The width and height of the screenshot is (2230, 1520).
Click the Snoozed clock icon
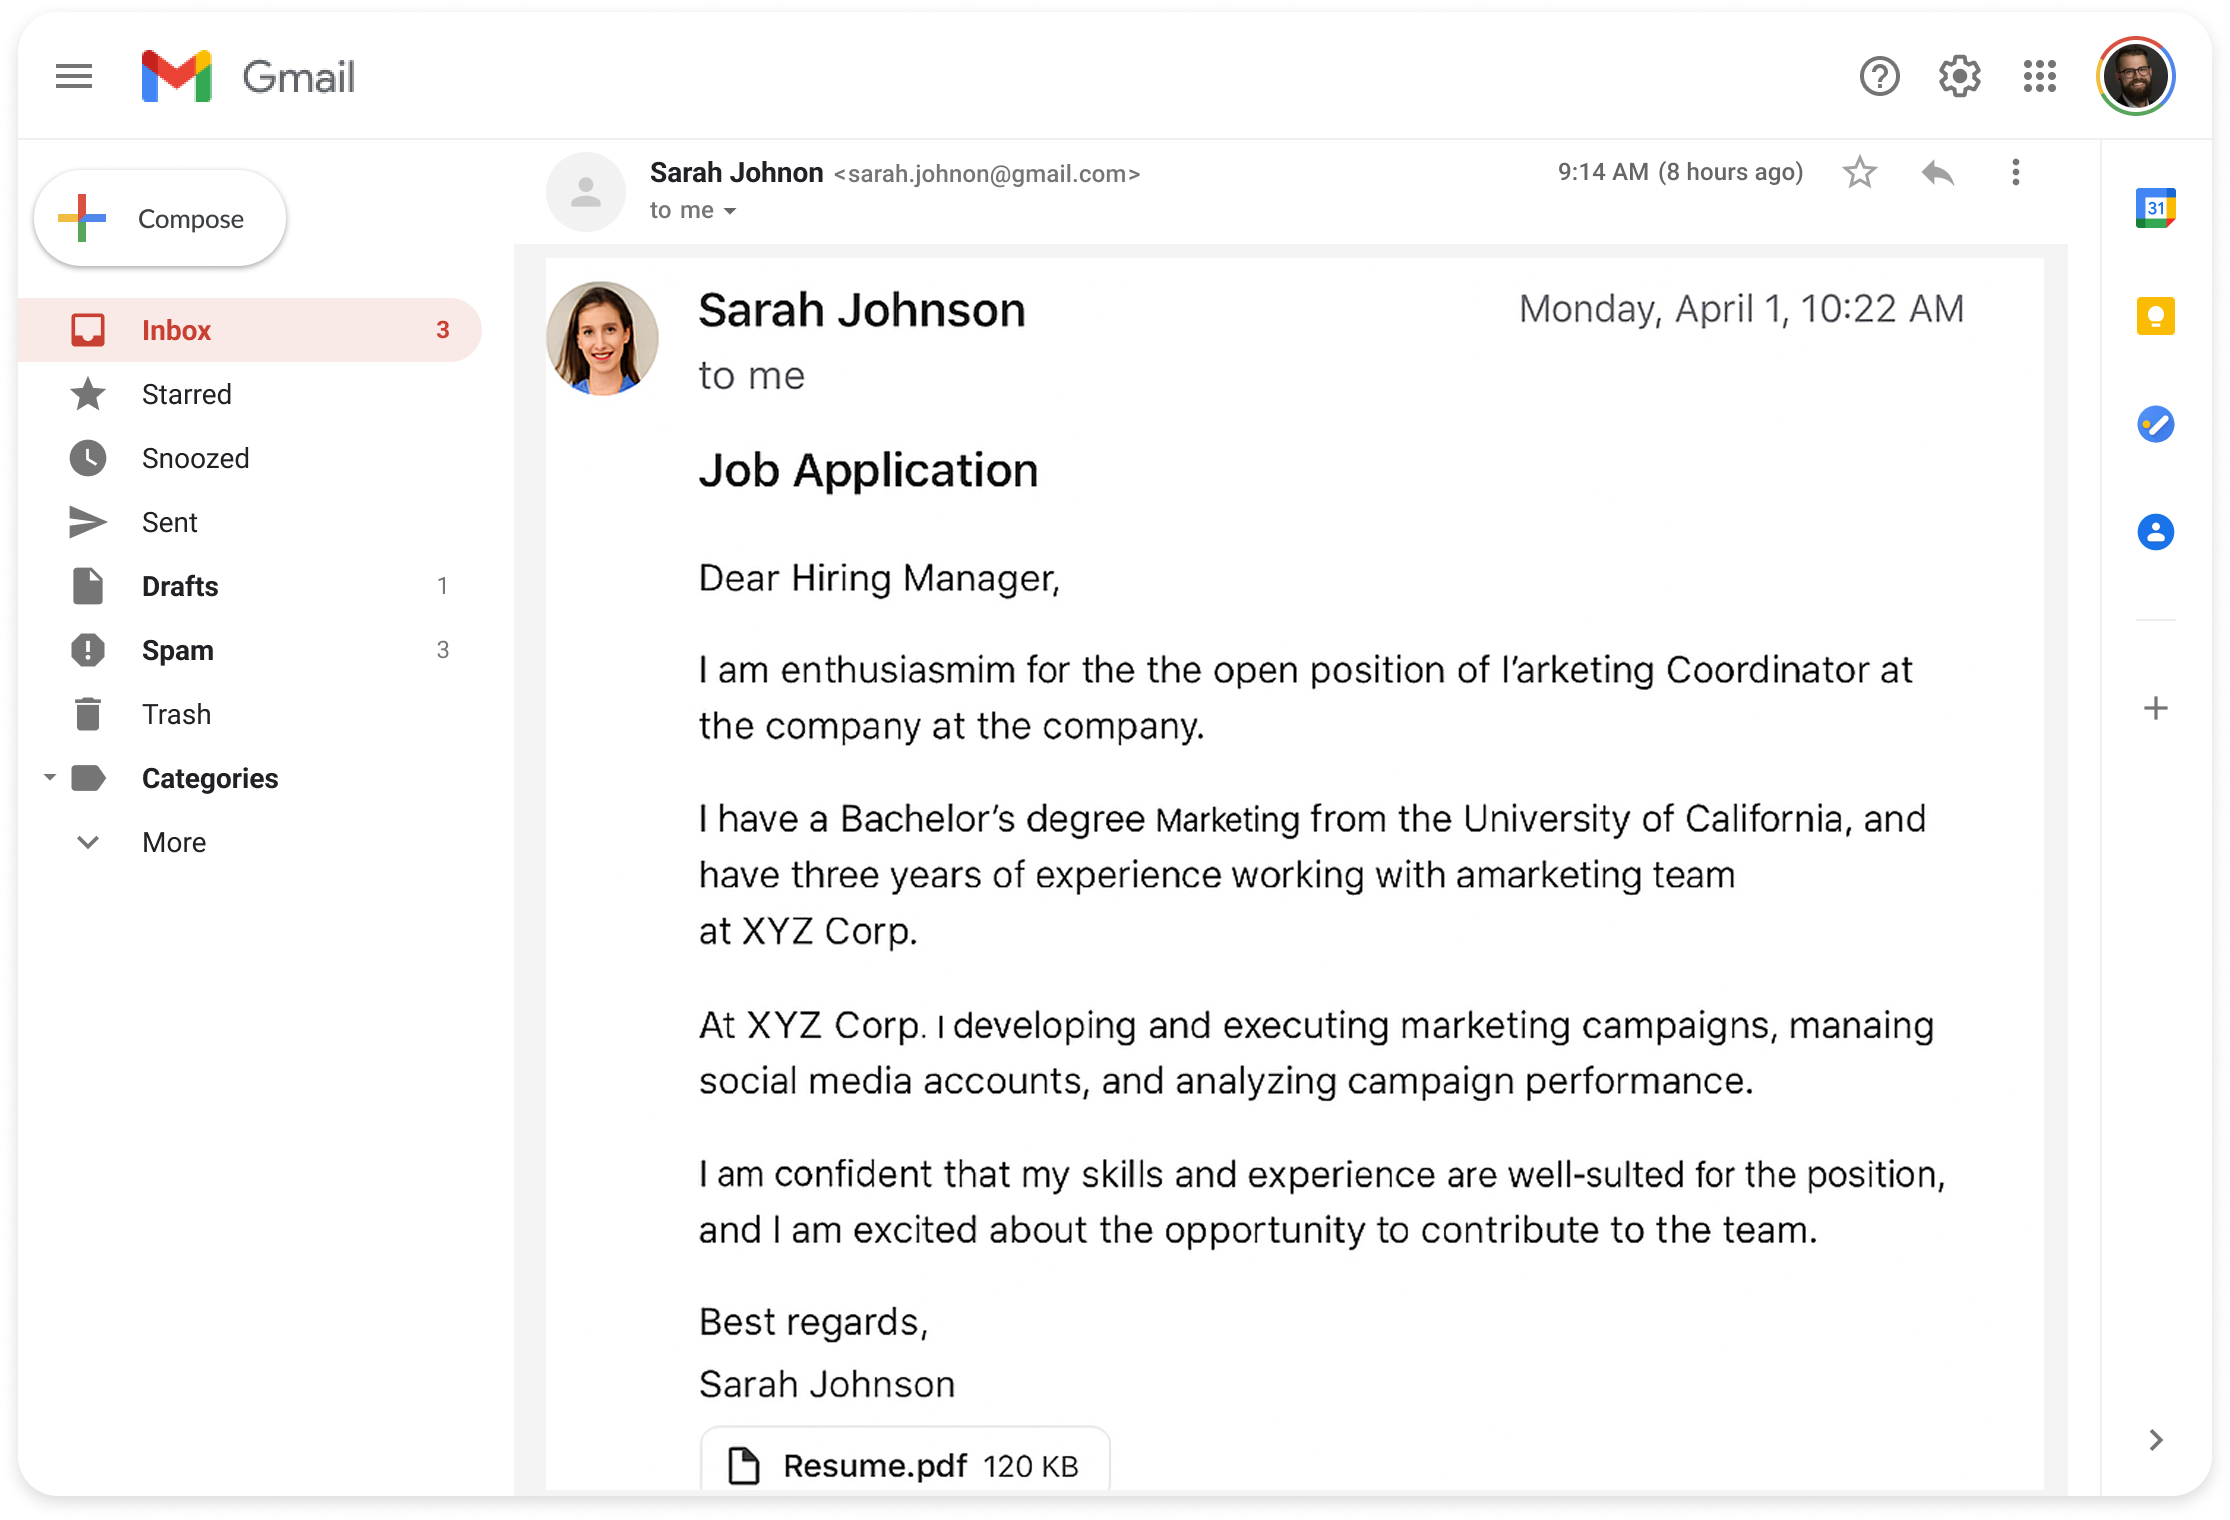88,458
